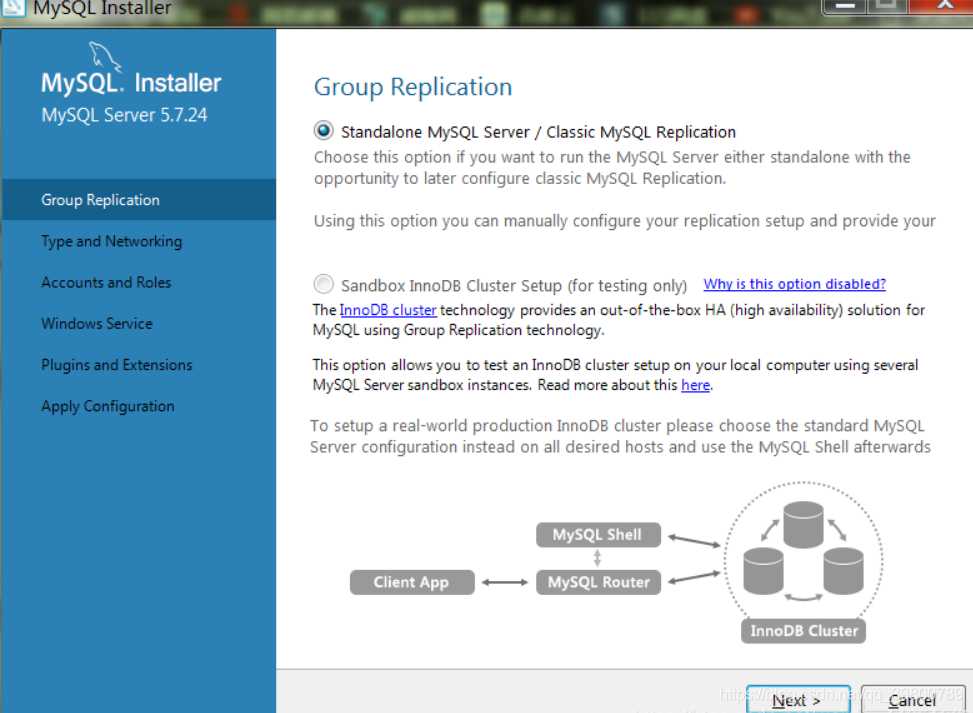The height and width of the screenshot is (713, 973).
Task: Open Accounts and Roles step
Action: point(106,282)
